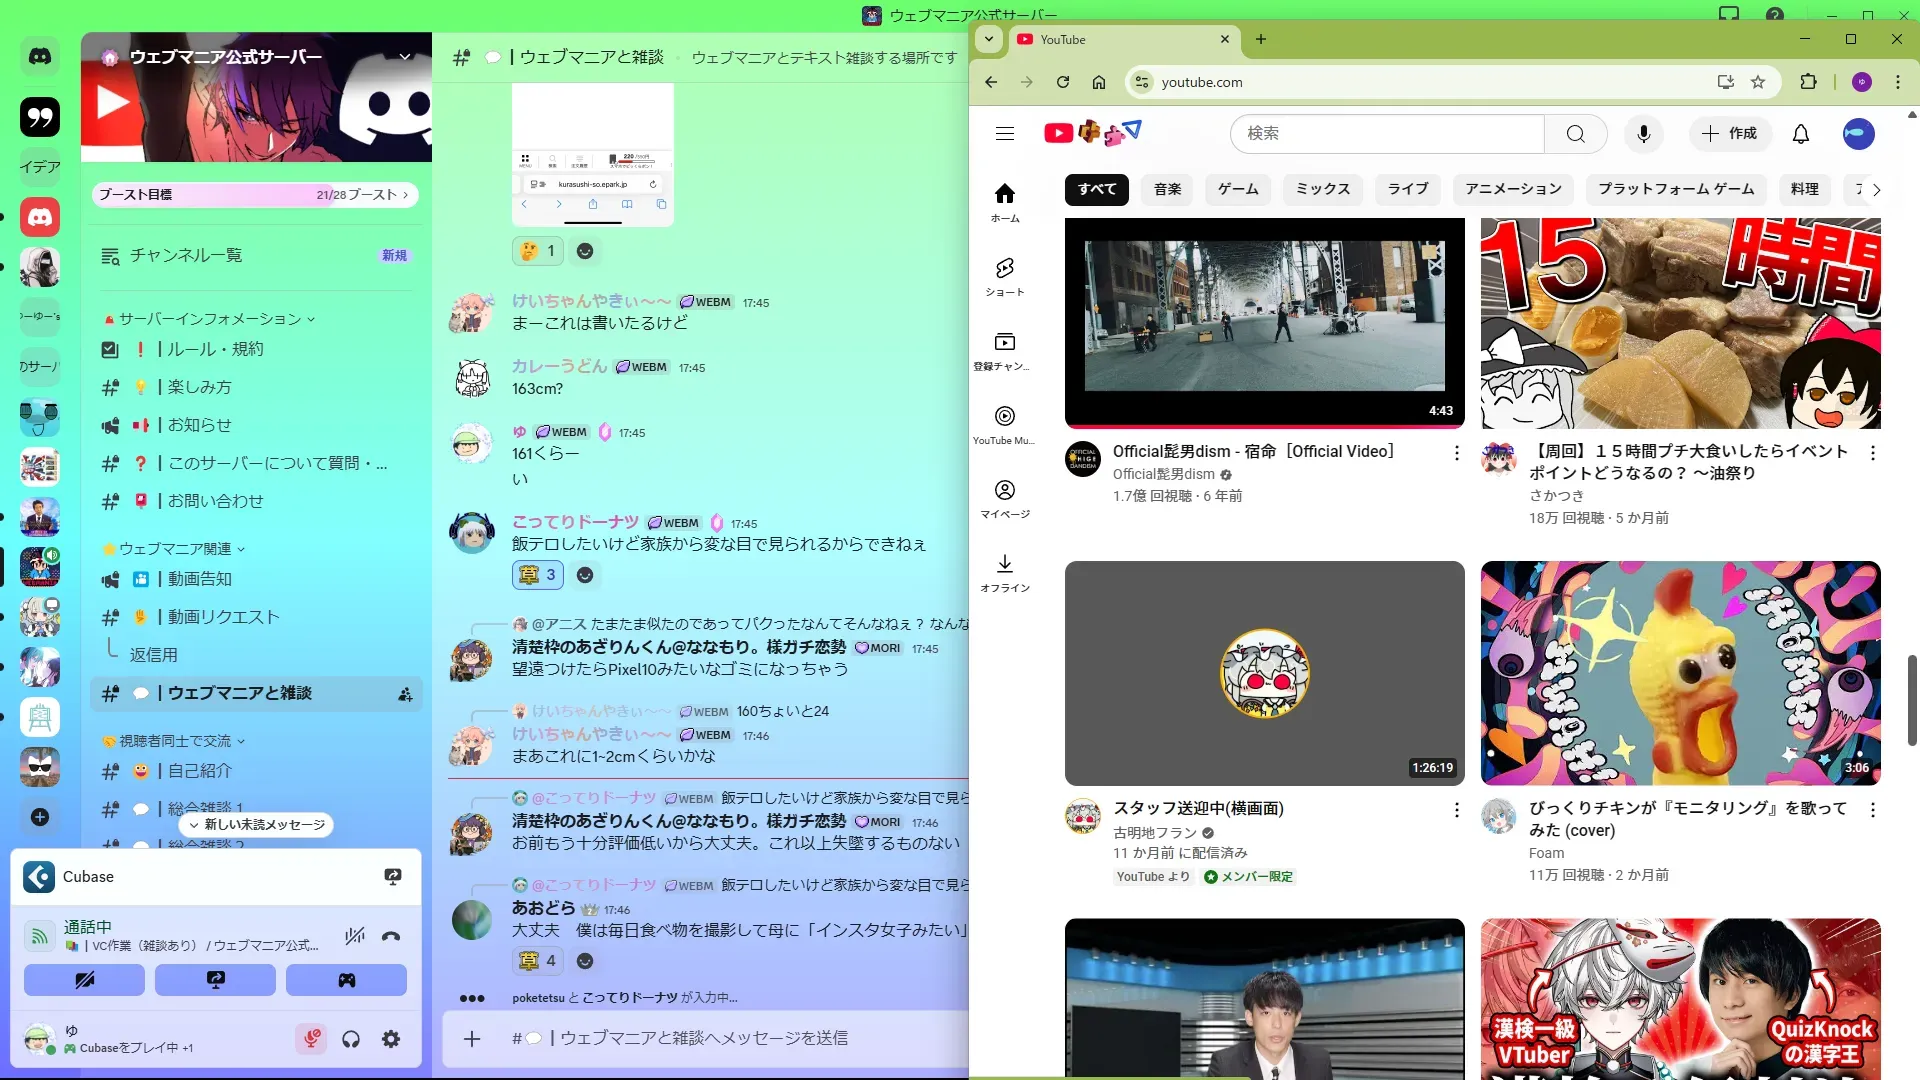Collapse the サーバーインフォメーション category
Image resolution: width=1920 pixels, height=1080 pixels.
click(210, 319)
